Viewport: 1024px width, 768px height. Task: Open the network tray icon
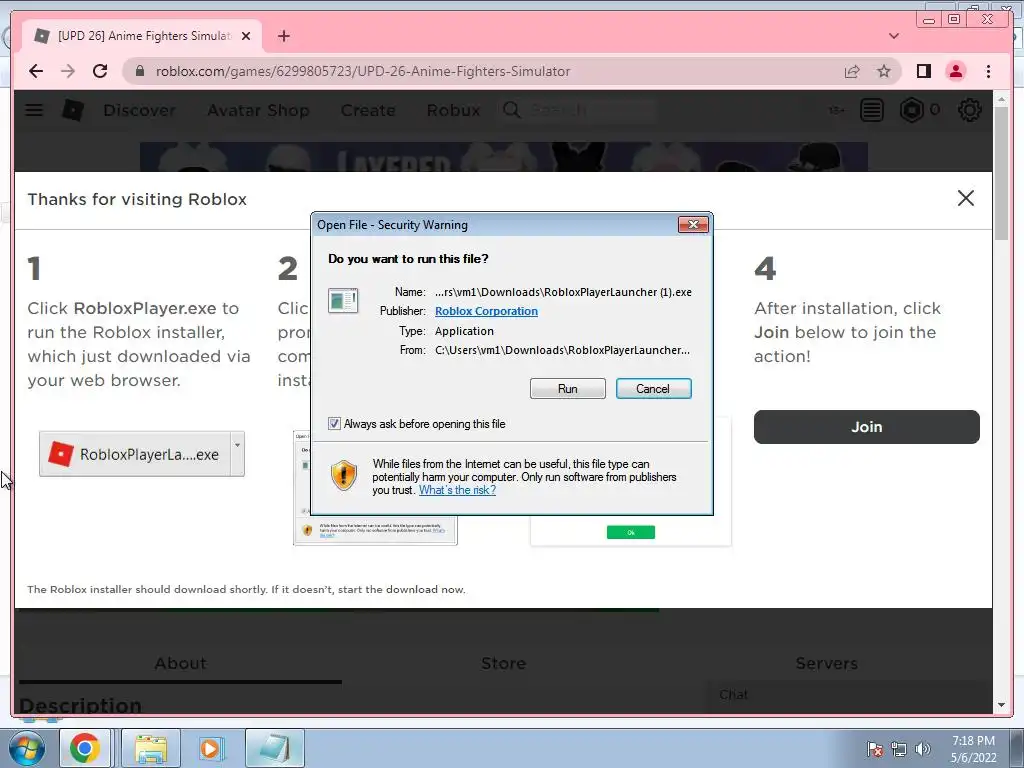899,749
